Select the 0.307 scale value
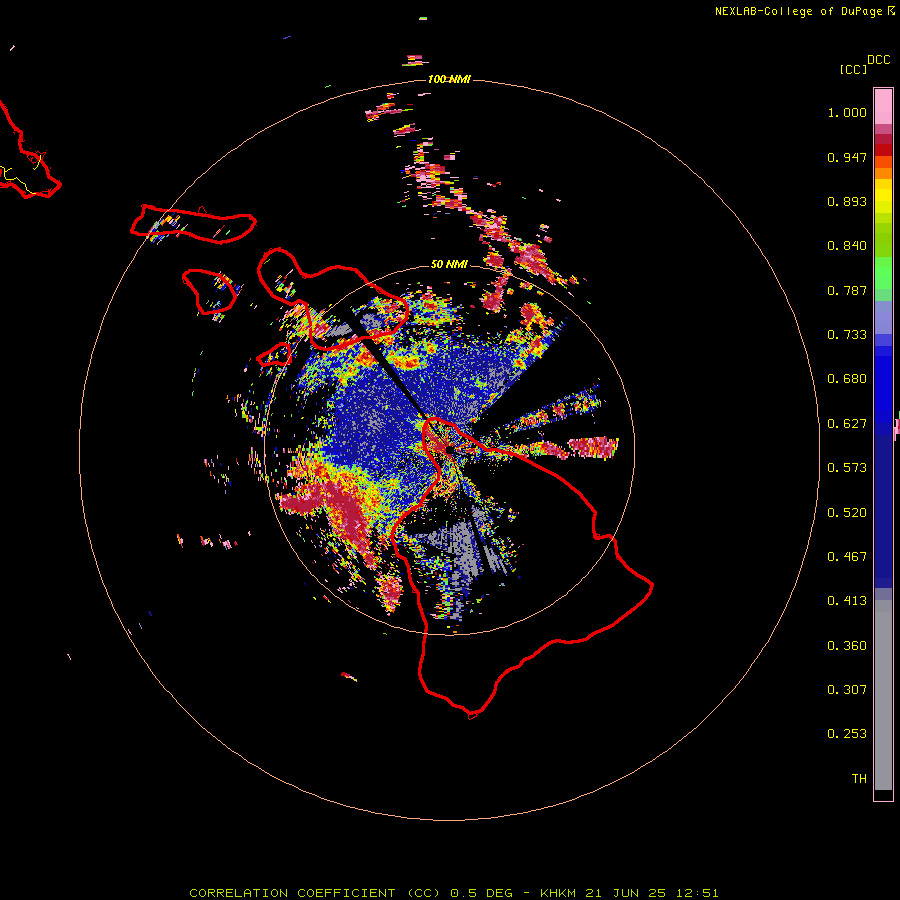The width and height of the screenshot is (900, 900). click(x=847, y=690)
